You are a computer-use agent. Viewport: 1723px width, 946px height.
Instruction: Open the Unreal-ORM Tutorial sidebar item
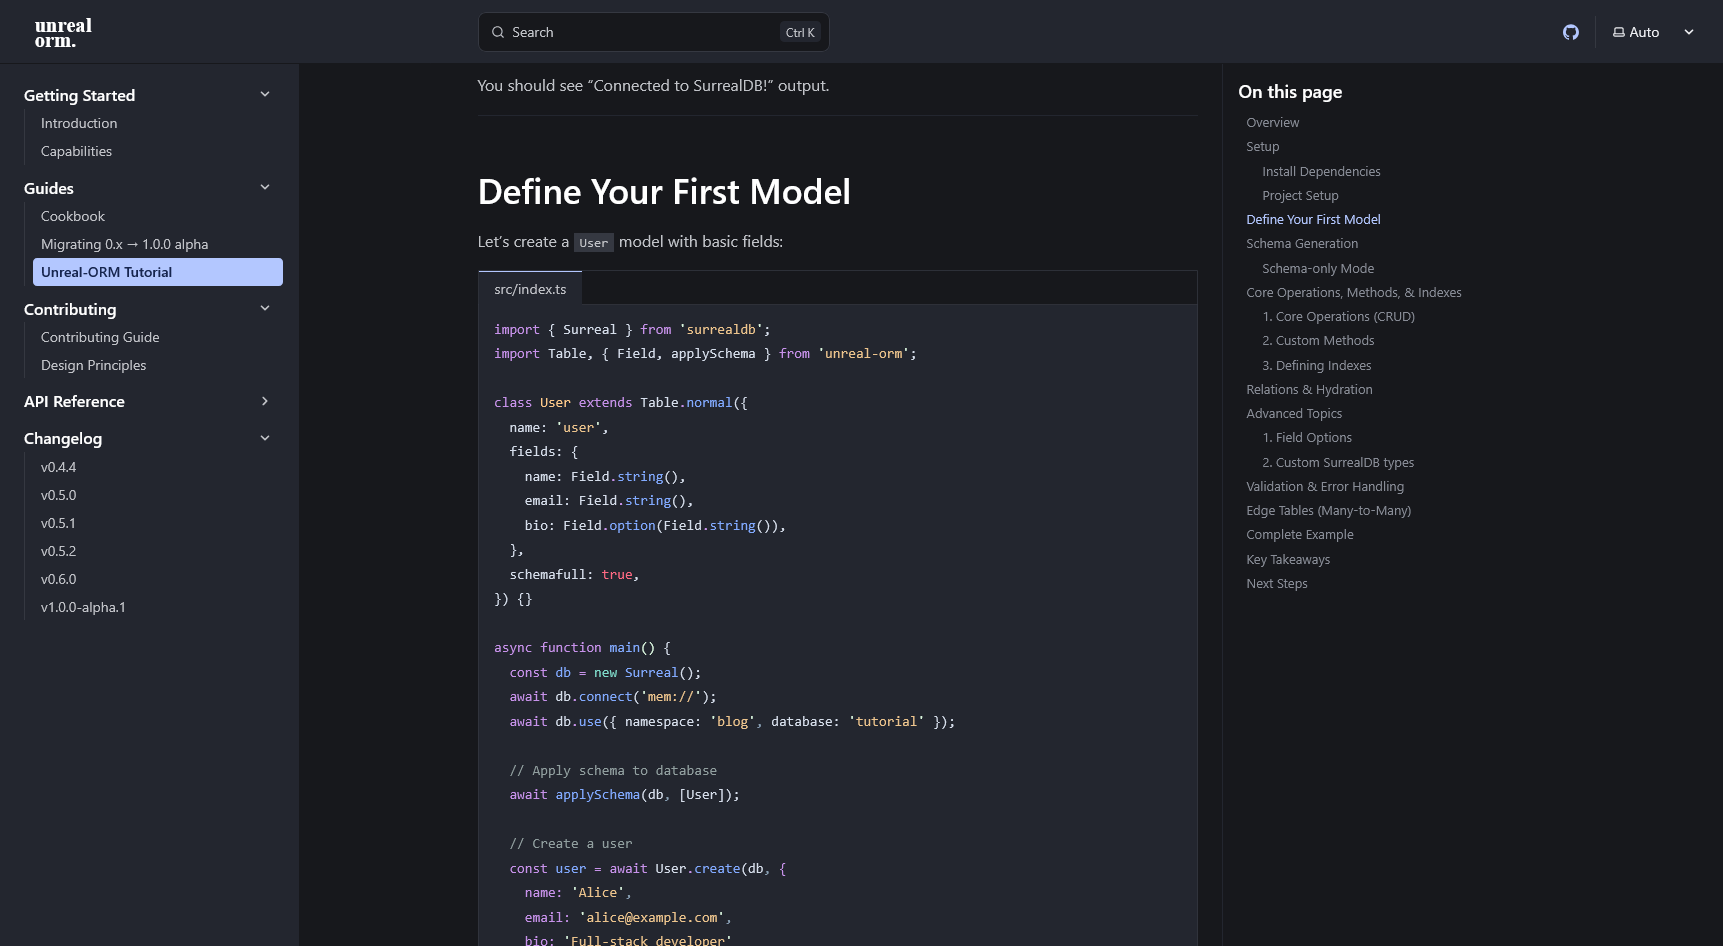click(x=157, y=272)
